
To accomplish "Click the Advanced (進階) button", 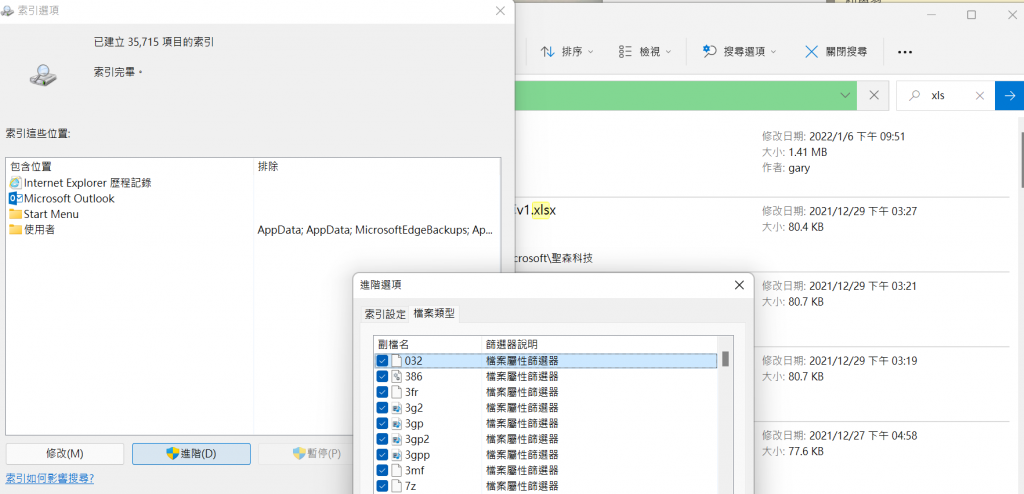I will (x=191, y=454).
